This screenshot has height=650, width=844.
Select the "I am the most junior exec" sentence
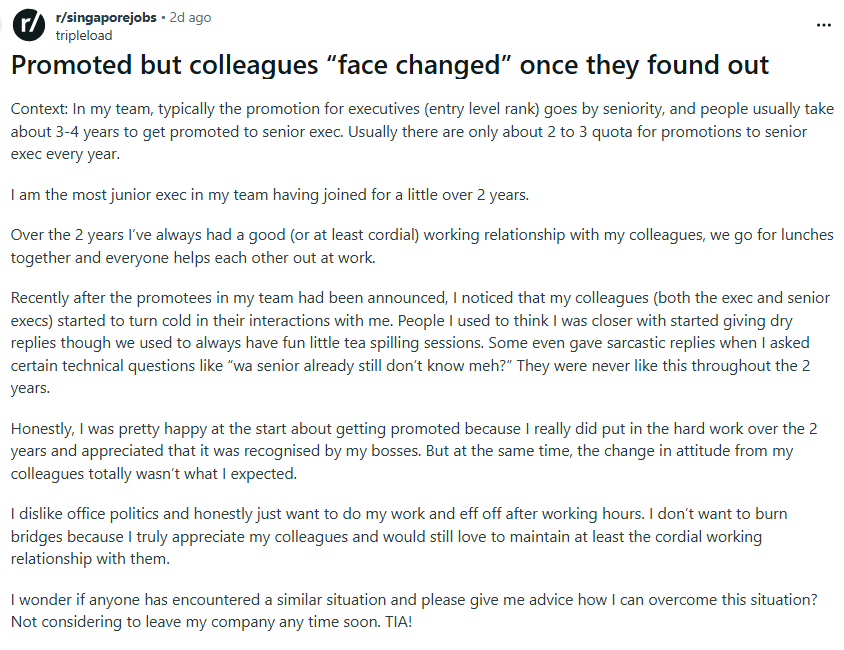(270, 195)
